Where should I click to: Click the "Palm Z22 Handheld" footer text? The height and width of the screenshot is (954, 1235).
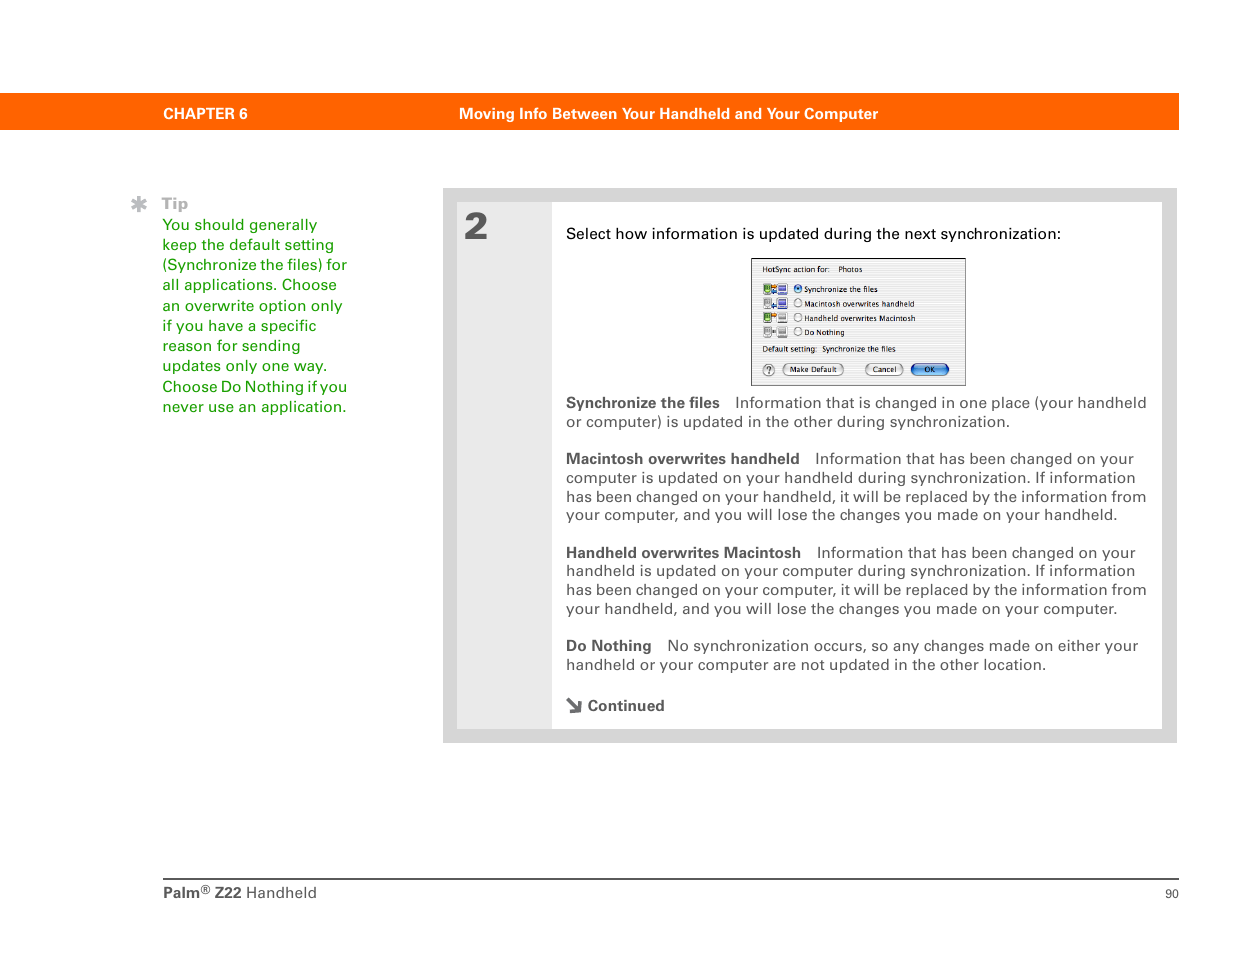tap(240, 893)
